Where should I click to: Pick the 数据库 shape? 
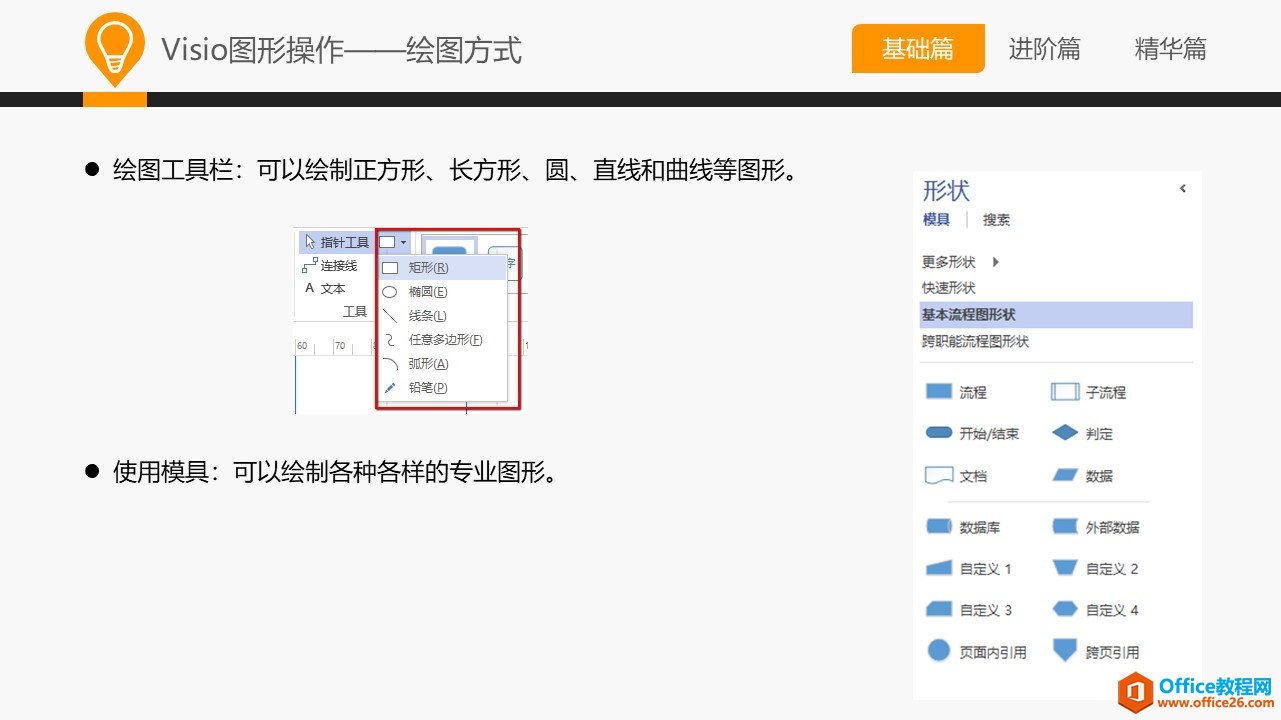[x=962, y=527]
